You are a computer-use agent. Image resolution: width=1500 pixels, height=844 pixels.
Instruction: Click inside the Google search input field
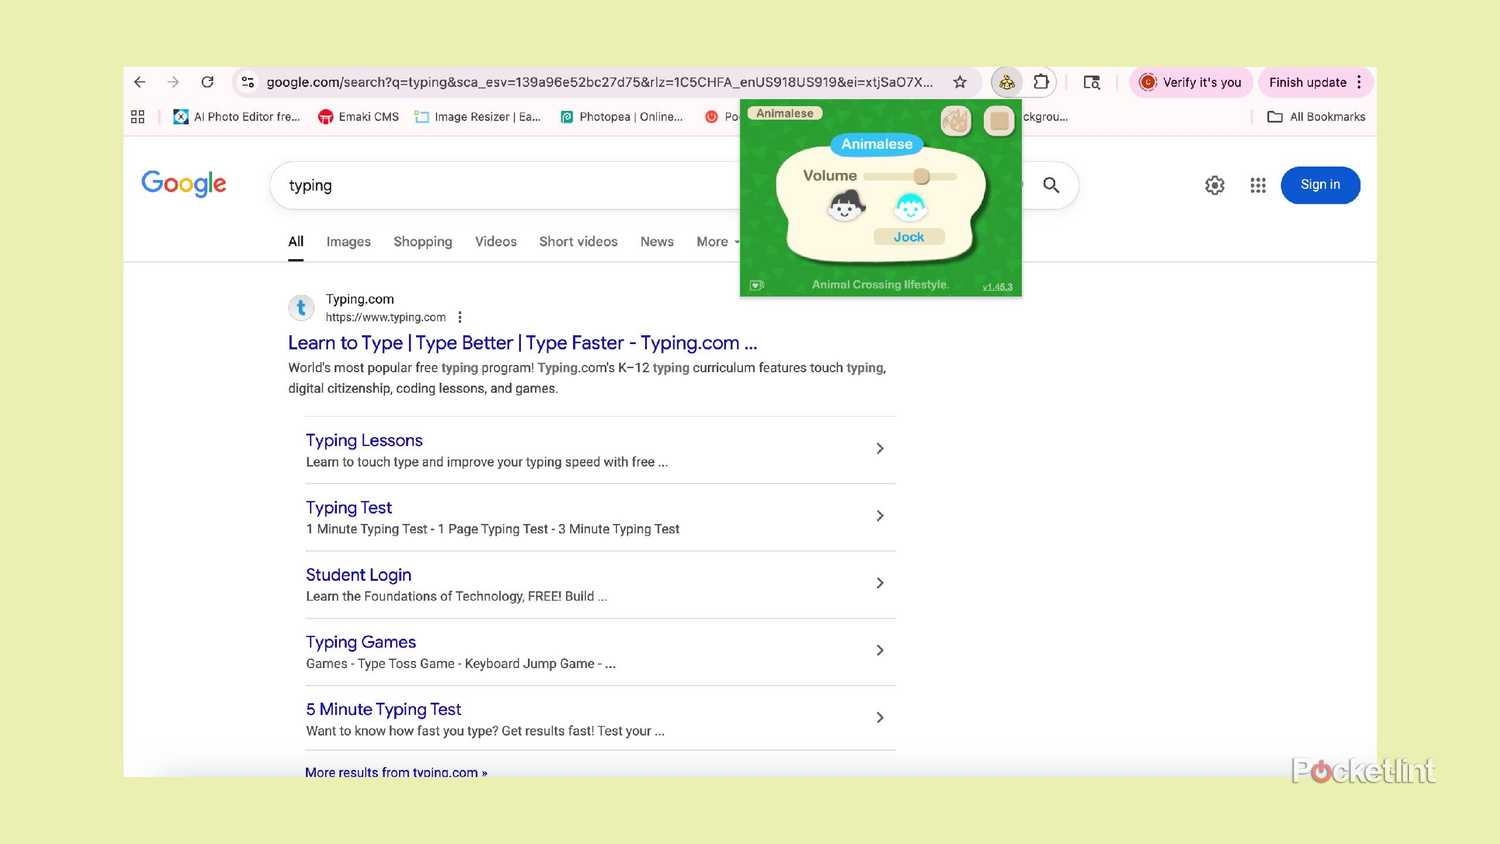click(x=500, y=185)
